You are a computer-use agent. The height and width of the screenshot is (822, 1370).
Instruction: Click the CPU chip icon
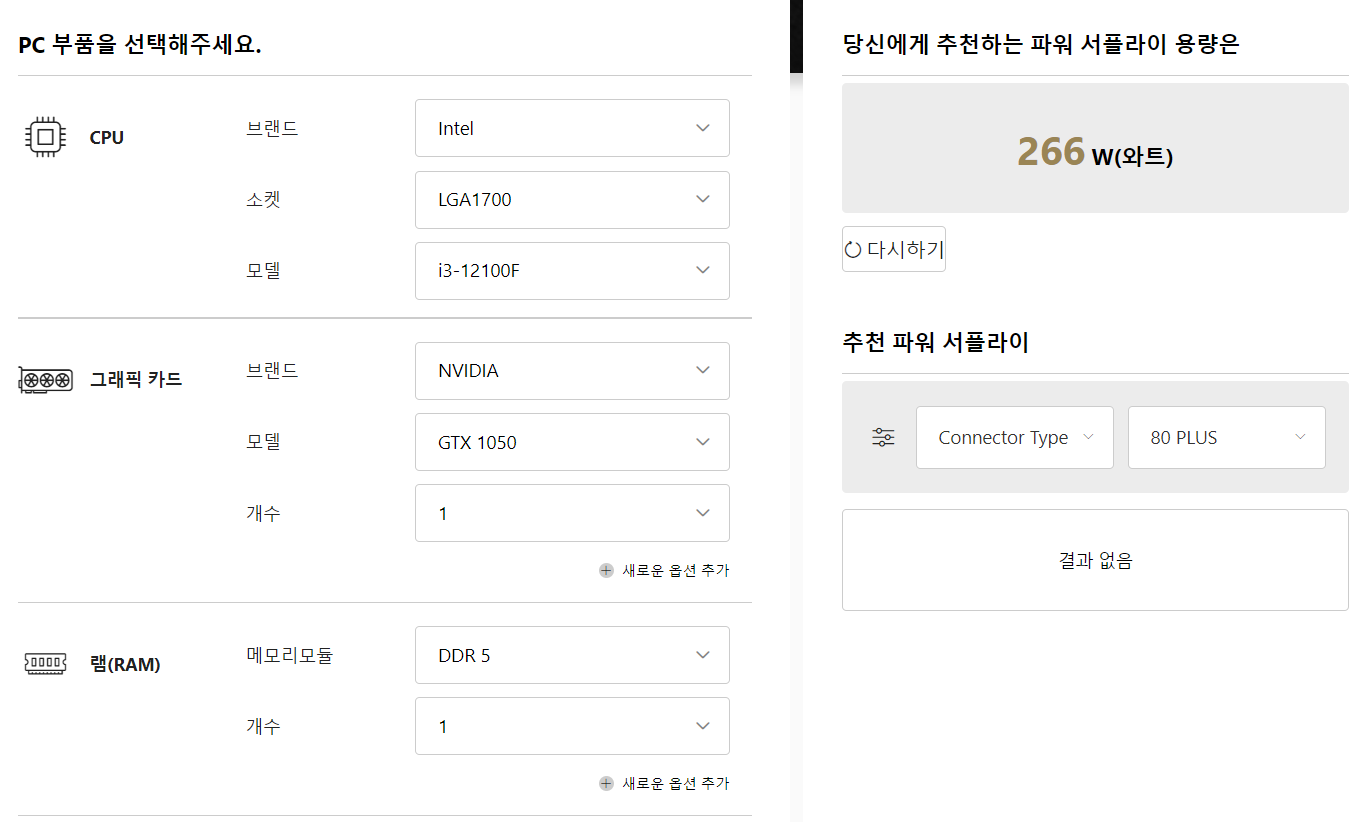[x=45, y=136]
